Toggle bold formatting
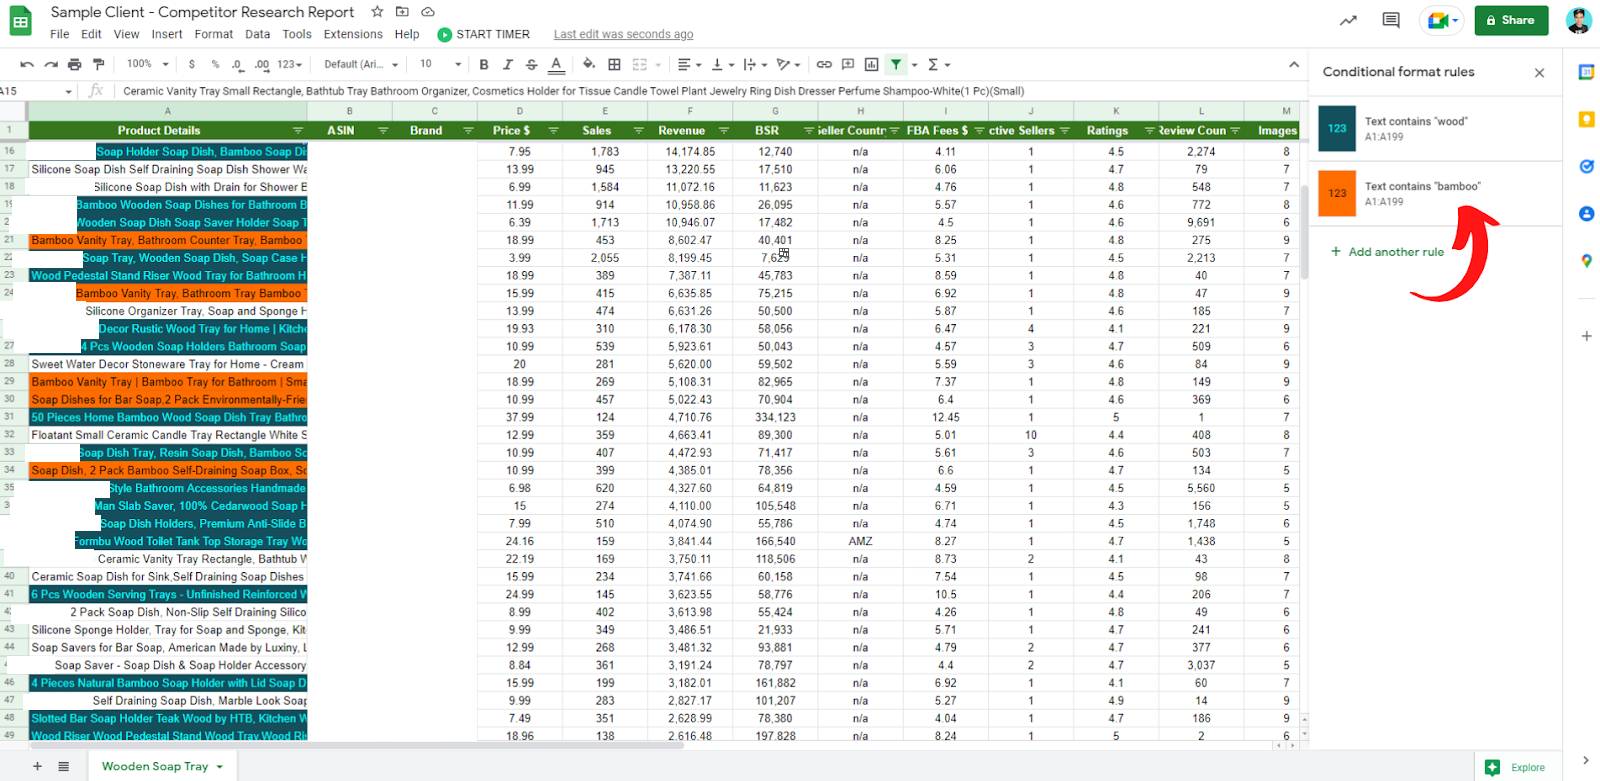The image size is (1600, 781). 484,64
